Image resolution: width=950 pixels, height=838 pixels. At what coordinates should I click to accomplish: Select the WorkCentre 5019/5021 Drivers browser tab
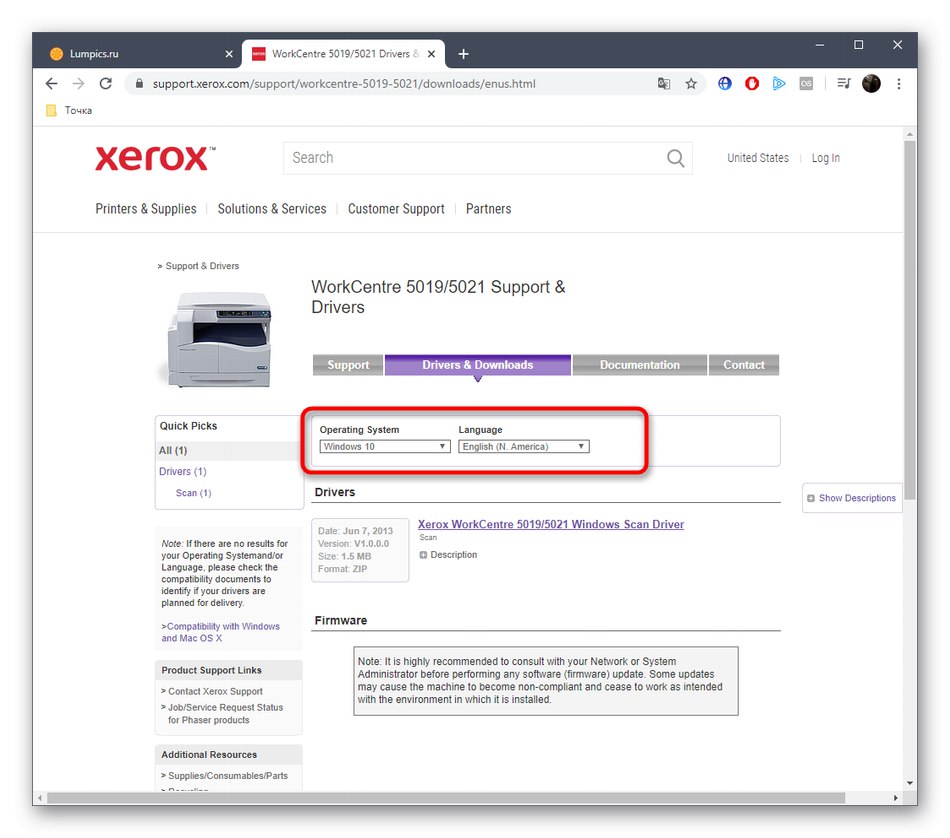(x=344, y=54)
